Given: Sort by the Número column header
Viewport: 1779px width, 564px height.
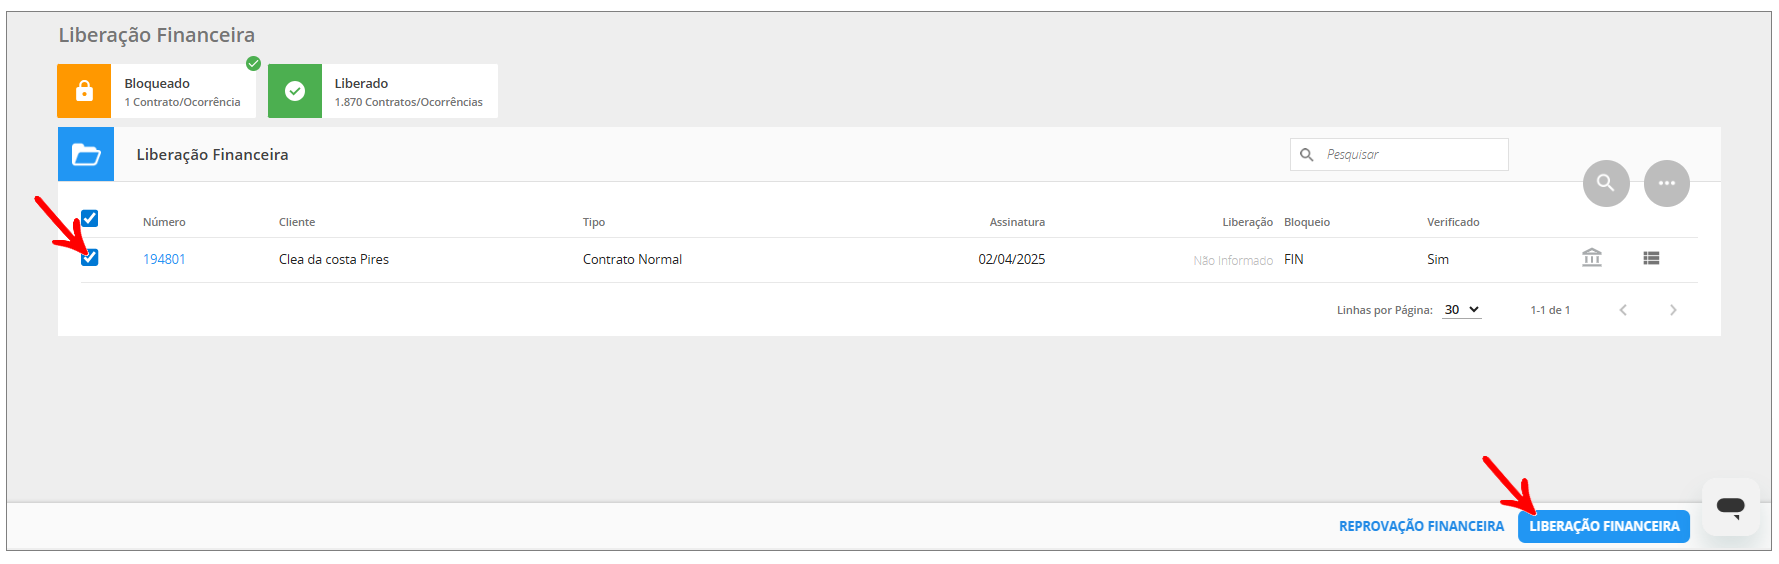Looking at the screenshot, I should tap(164, 222).
